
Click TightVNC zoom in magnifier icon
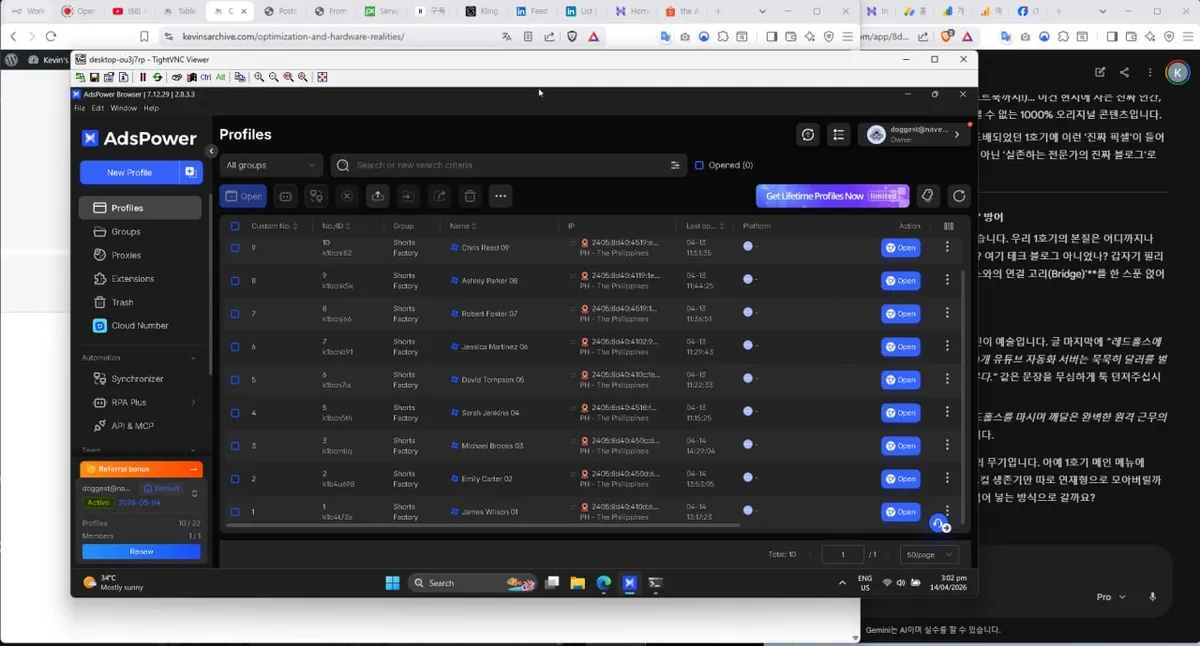(x=259, y=77)
